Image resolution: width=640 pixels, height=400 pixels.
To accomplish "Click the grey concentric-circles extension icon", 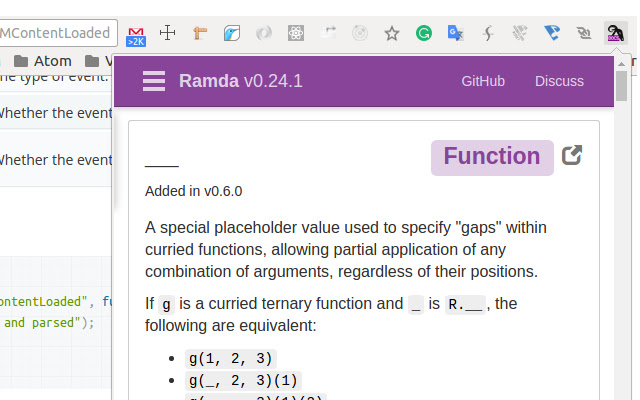I will (x=360, y=33).
